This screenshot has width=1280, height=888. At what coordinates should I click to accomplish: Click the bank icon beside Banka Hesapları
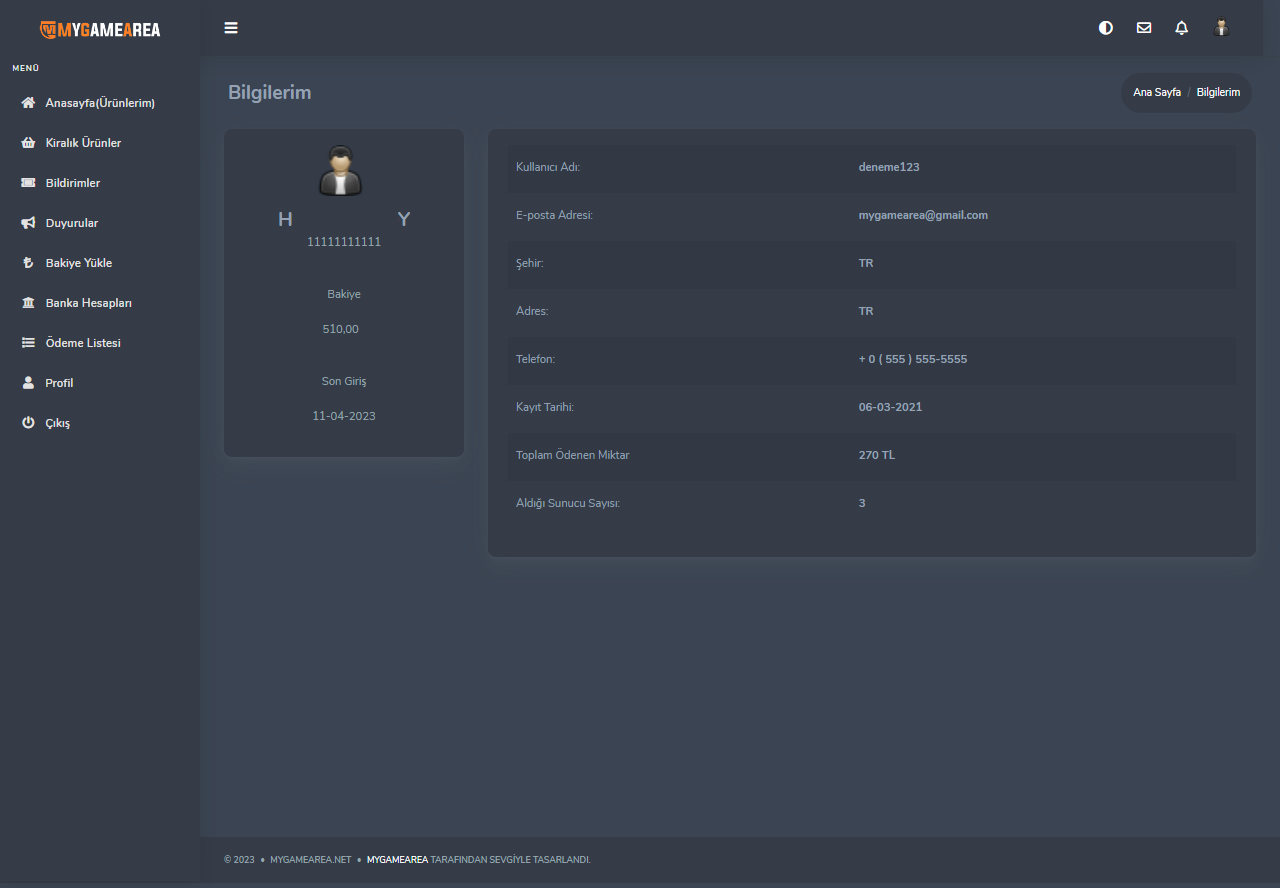coord(28,303)
